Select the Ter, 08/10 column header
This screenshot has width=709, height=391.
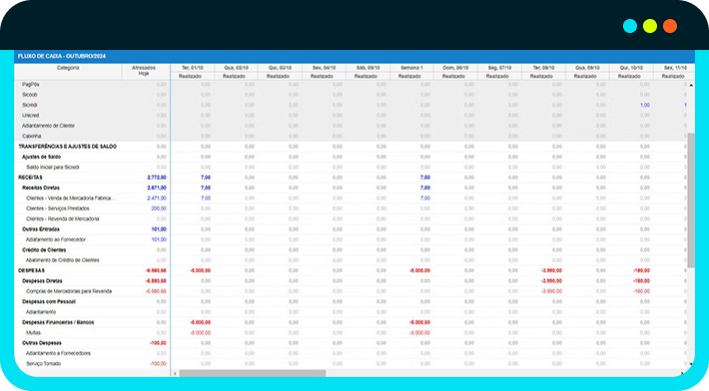pos(543,68)
